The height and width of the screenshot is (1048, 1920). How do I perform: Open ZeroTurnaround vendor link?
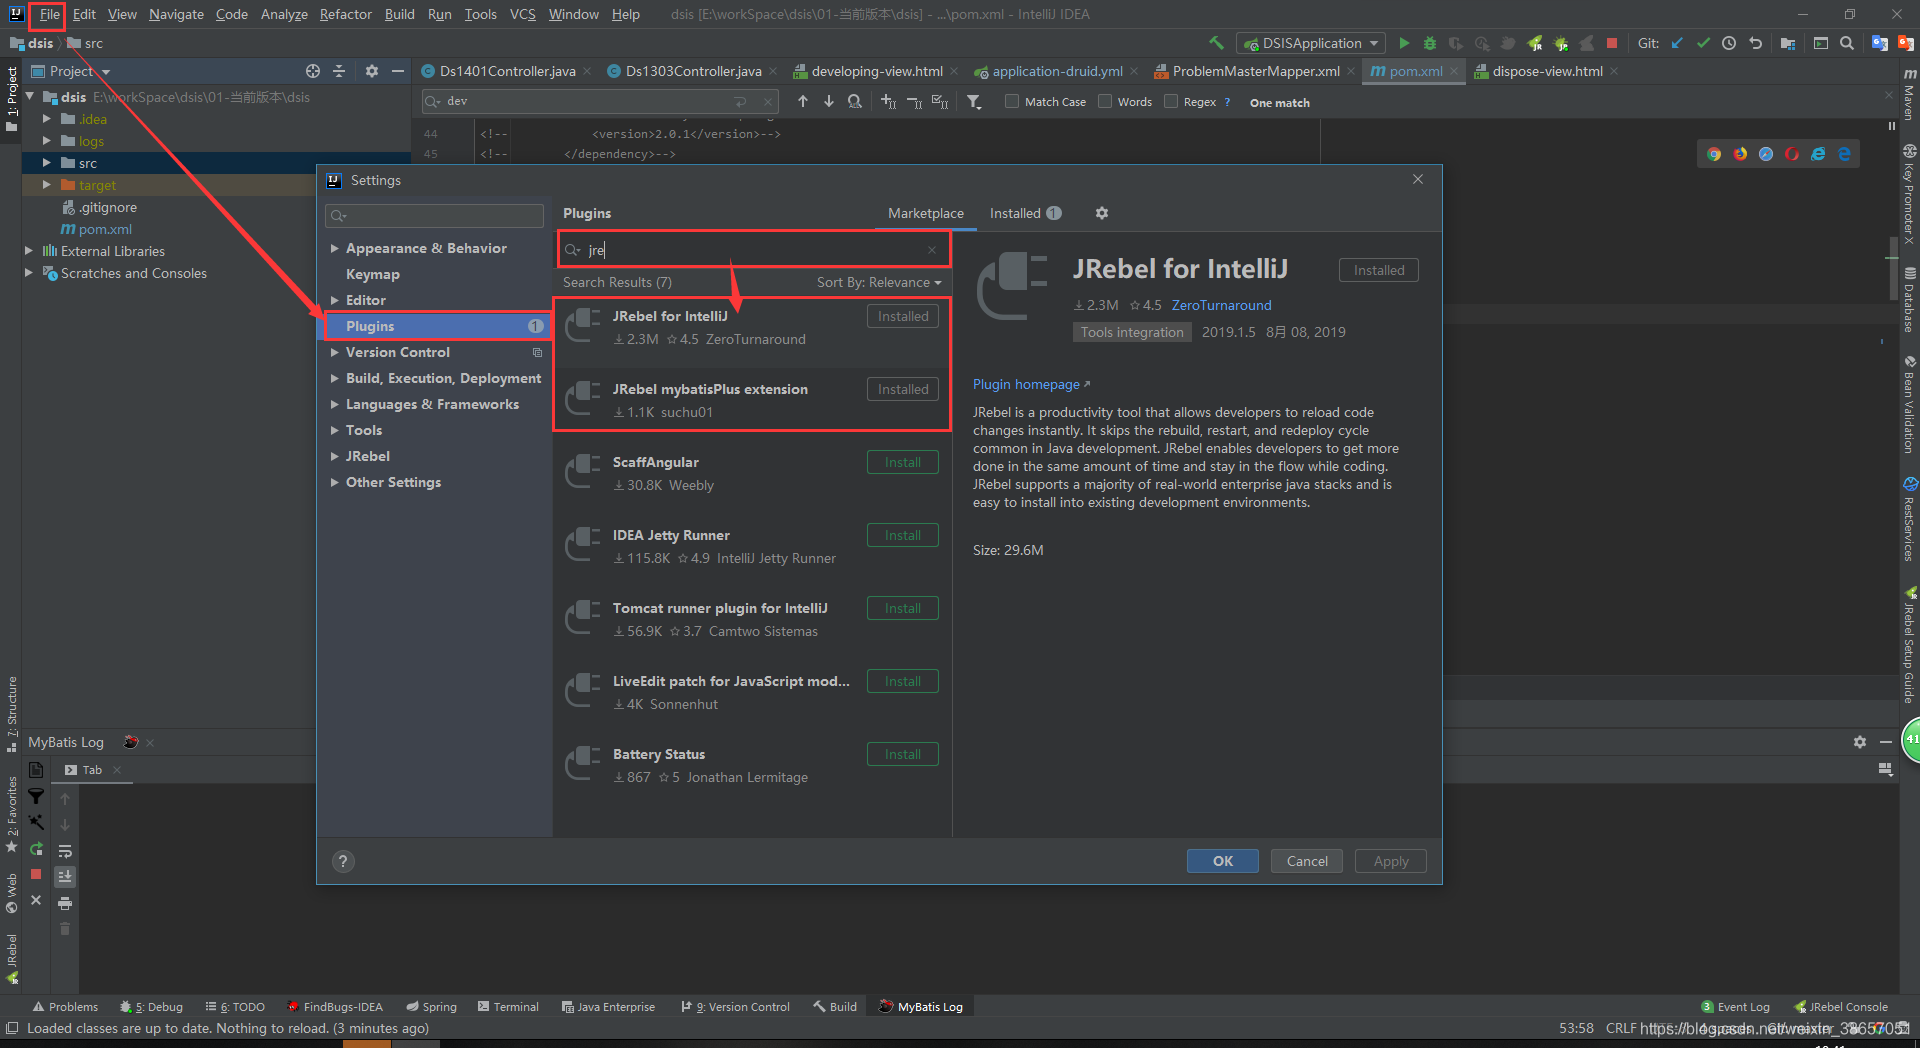[x=1221, y=305]
